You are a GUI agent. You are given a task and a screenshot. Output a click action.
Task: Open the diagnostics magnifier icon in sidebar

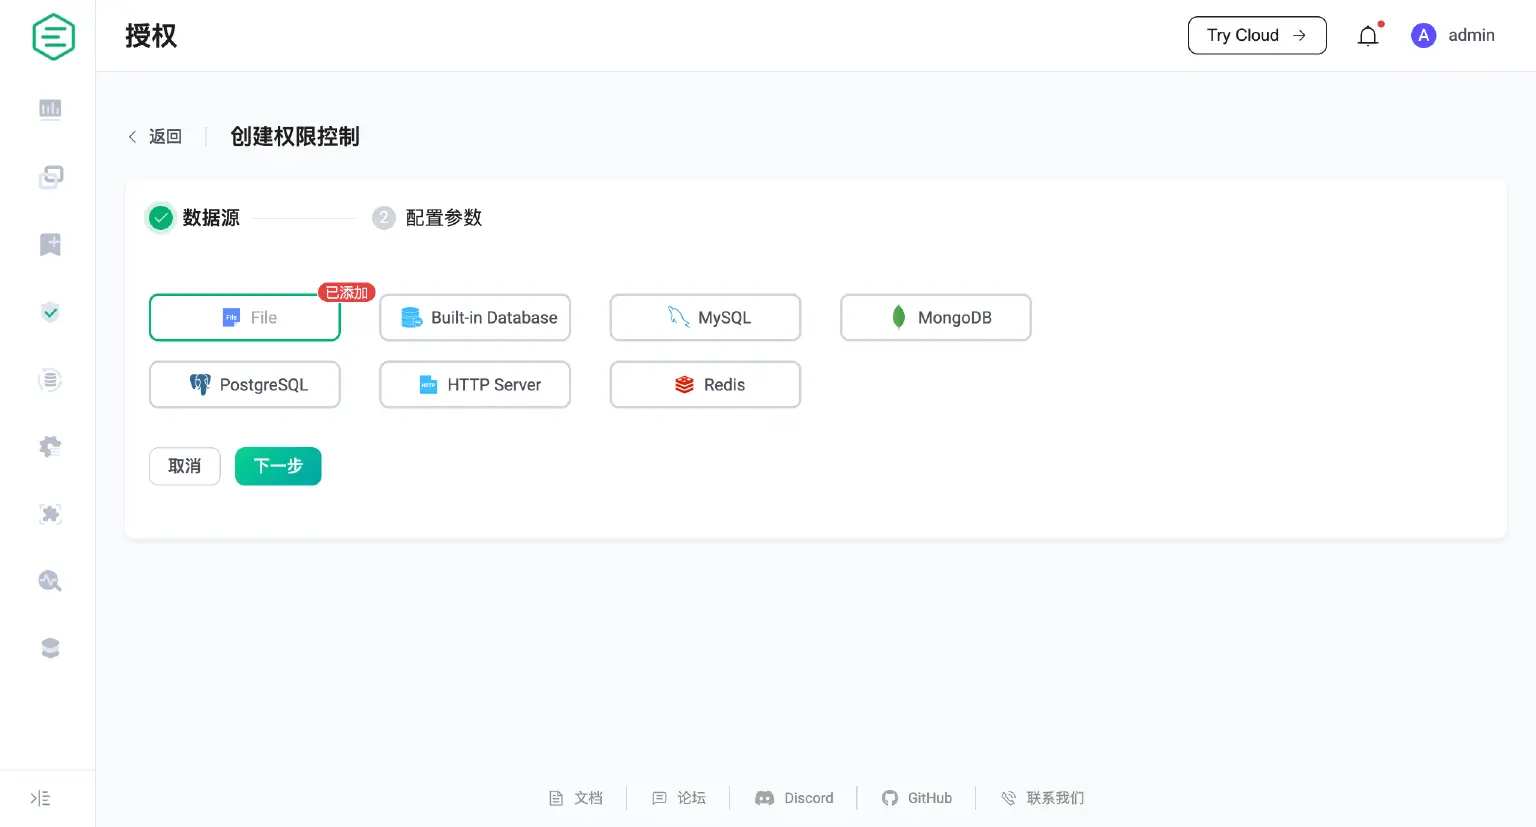50,581
